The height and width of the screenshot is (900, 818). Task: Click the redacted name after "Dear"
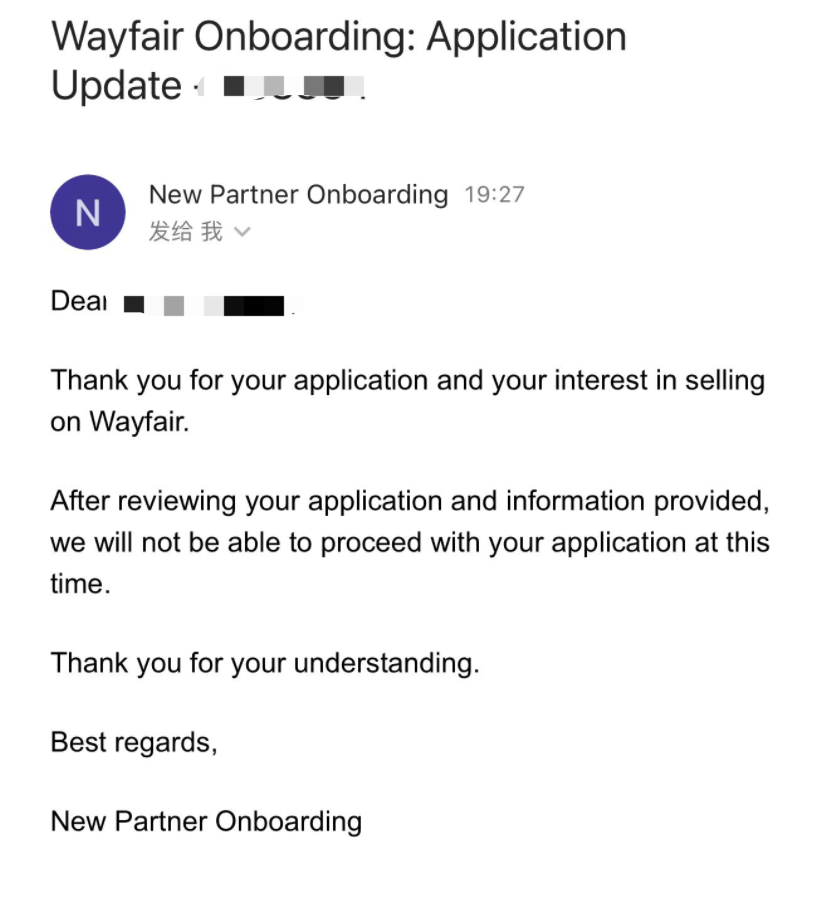tap(210, 302)
